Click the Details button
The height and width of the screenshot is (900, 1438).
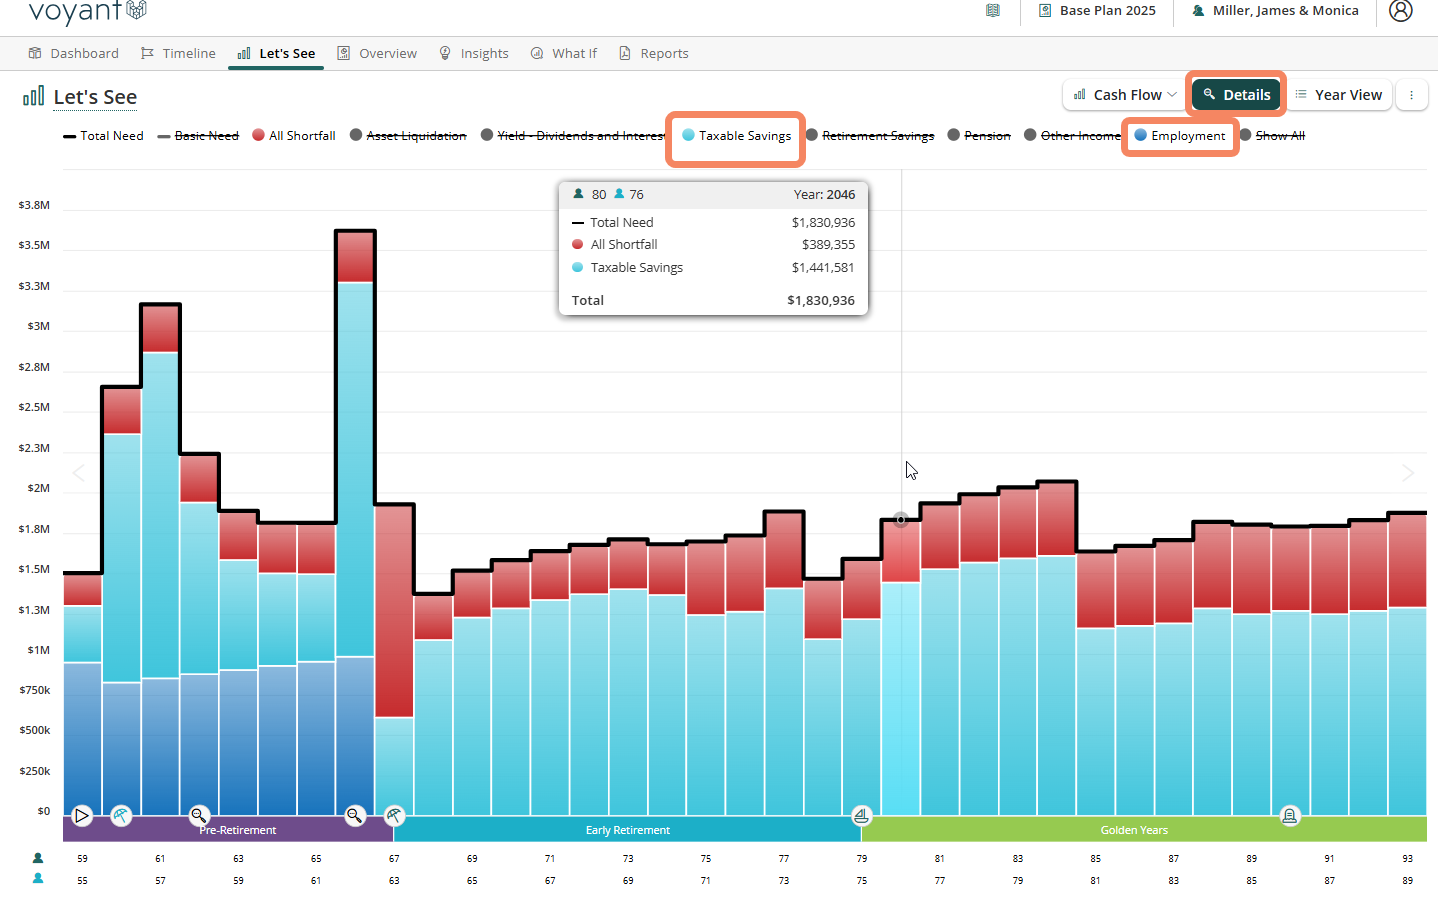(x=1236, y=95)
